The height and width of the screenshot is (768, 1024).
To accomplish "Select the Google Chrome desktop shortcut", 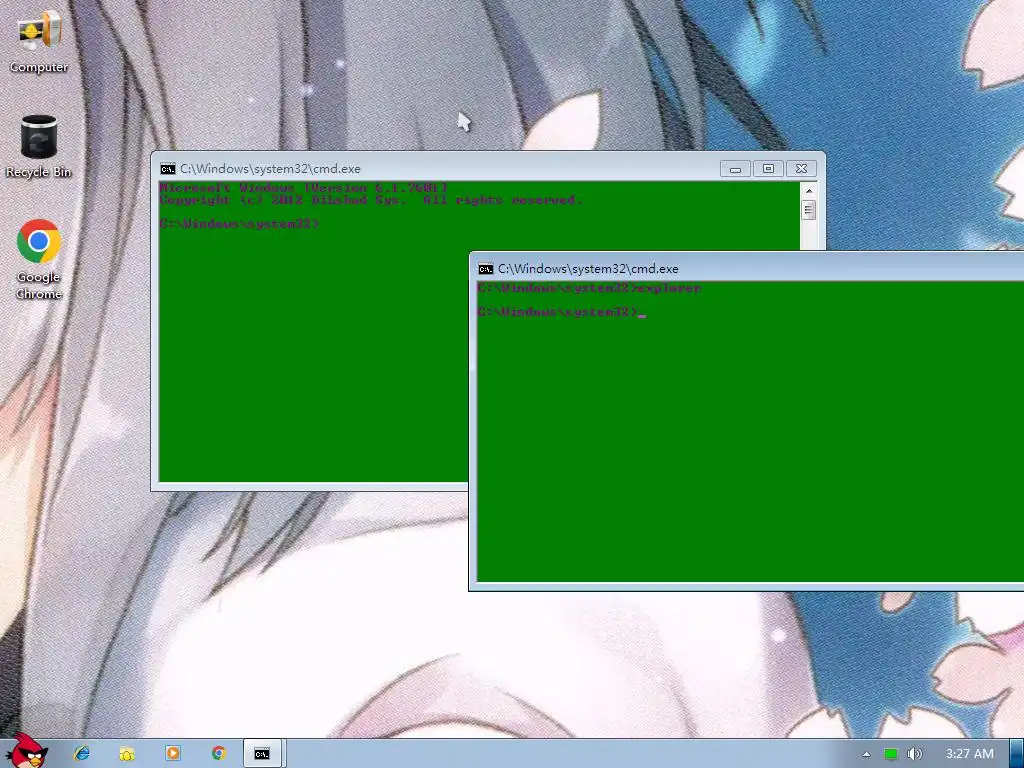I will pos(39,259).
